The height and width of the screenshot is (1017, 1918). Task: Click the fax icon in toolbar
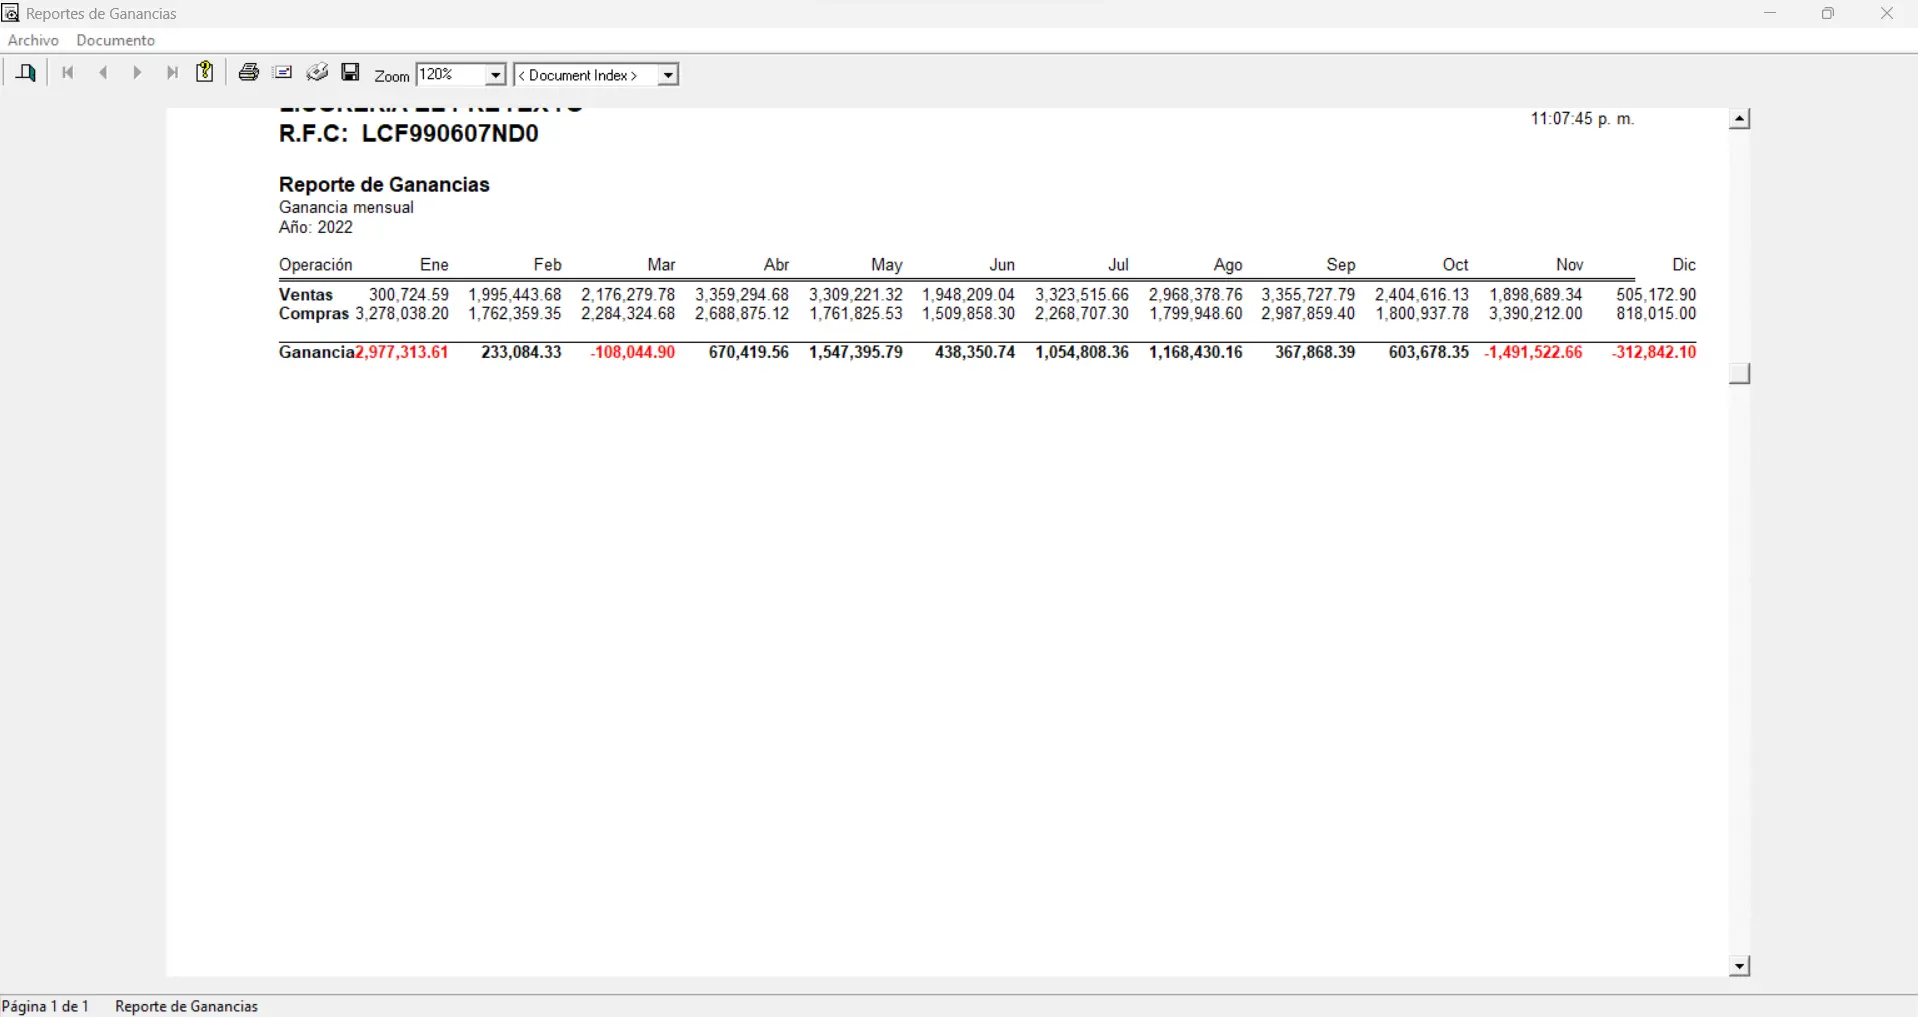317,72
